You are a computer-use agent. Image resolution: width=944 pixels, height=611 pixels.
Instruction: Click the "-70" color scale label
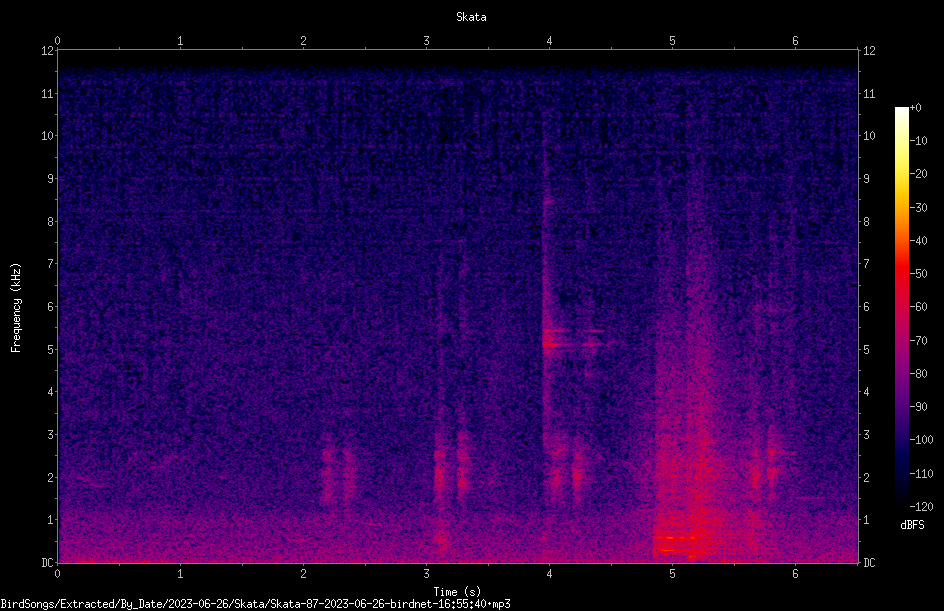point(919,341)
